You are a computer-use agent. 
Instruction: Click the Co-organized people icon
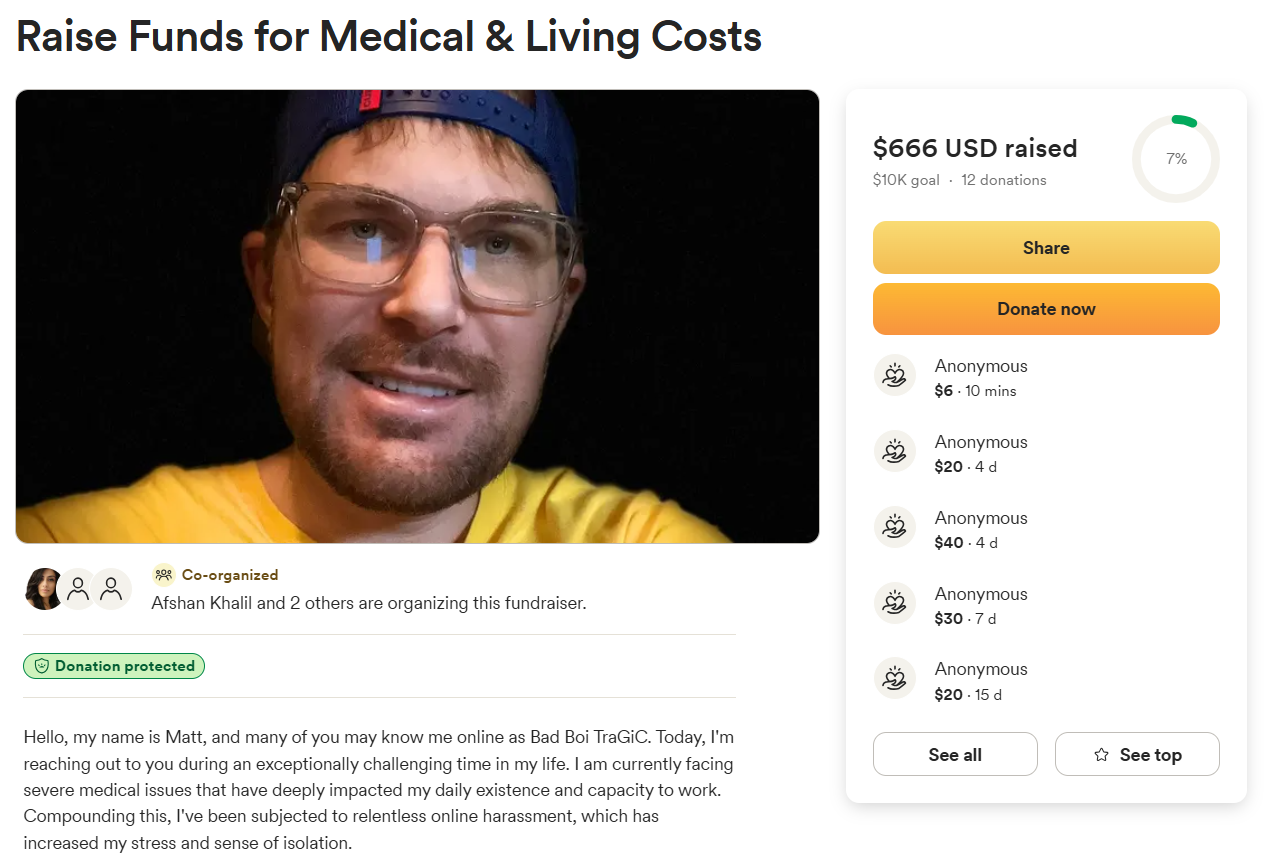164,575
